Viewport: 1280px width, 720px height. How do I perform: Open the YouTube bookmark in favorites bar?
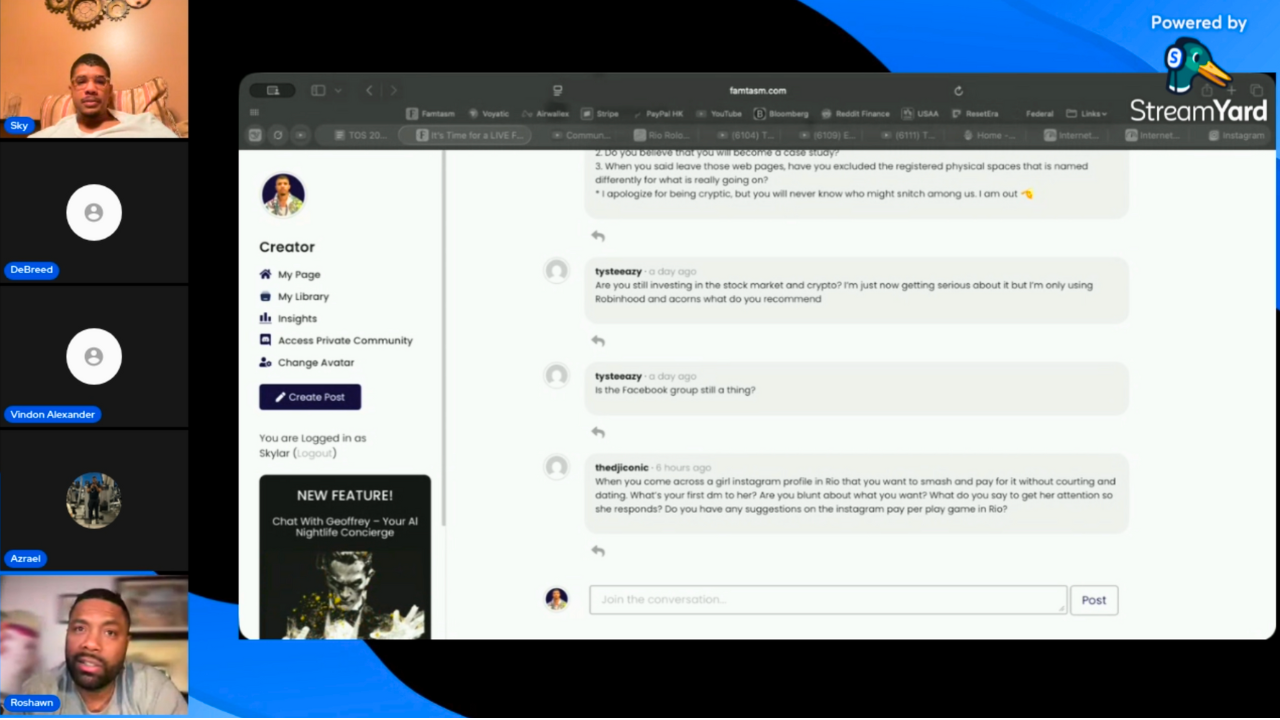pyautogui.click(x=720, y=114)
